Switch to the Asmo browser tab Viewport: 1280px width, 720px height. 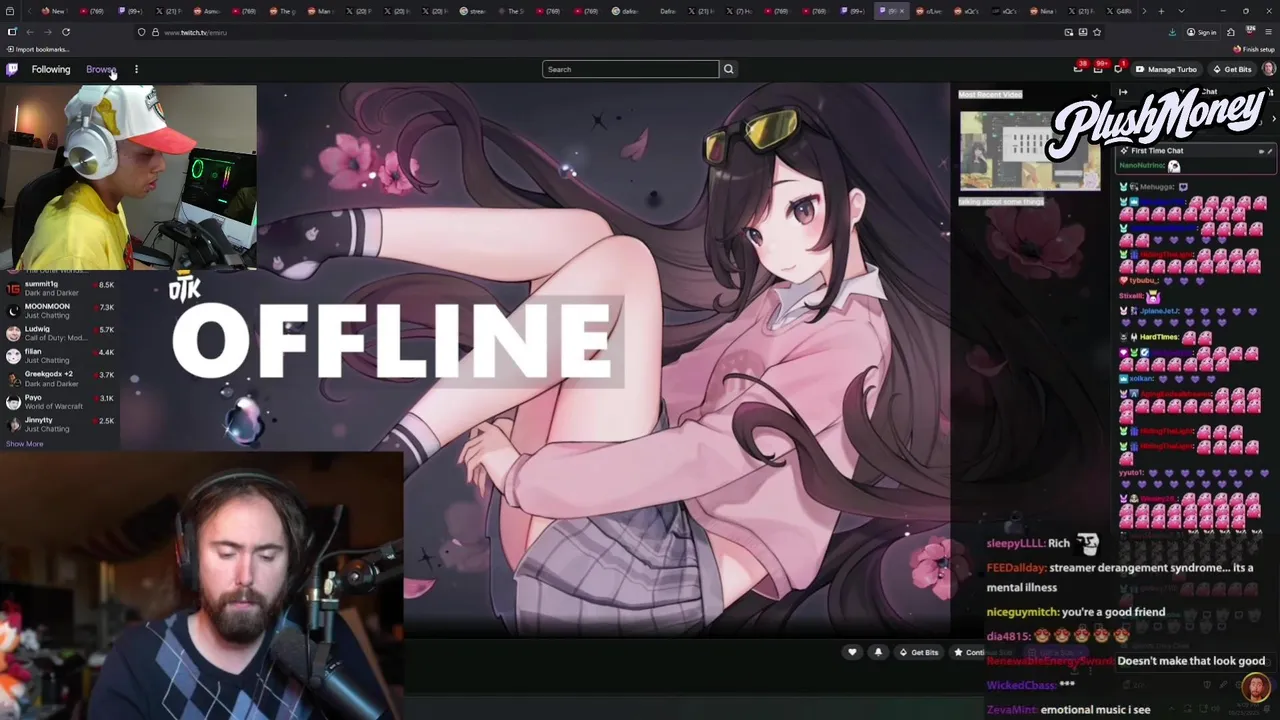coord(208,11)
